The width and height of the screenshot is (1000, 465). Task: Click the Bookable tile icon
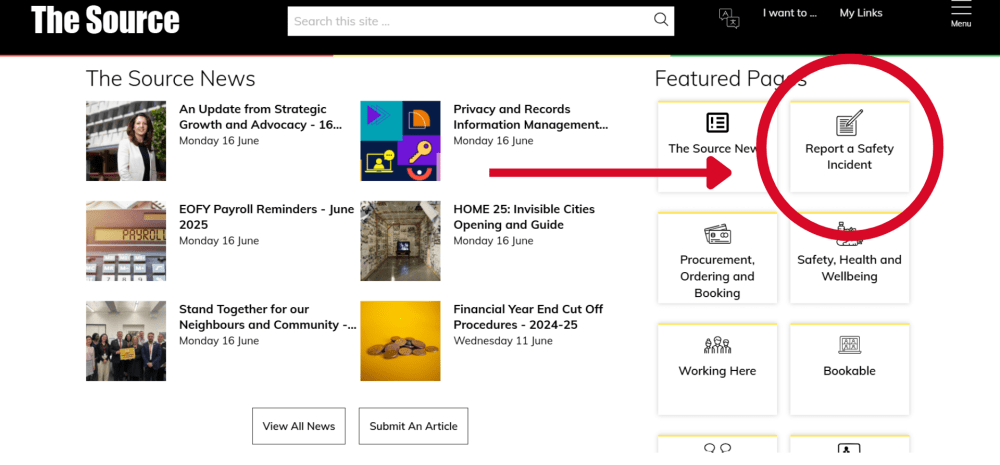coord(849,345)
